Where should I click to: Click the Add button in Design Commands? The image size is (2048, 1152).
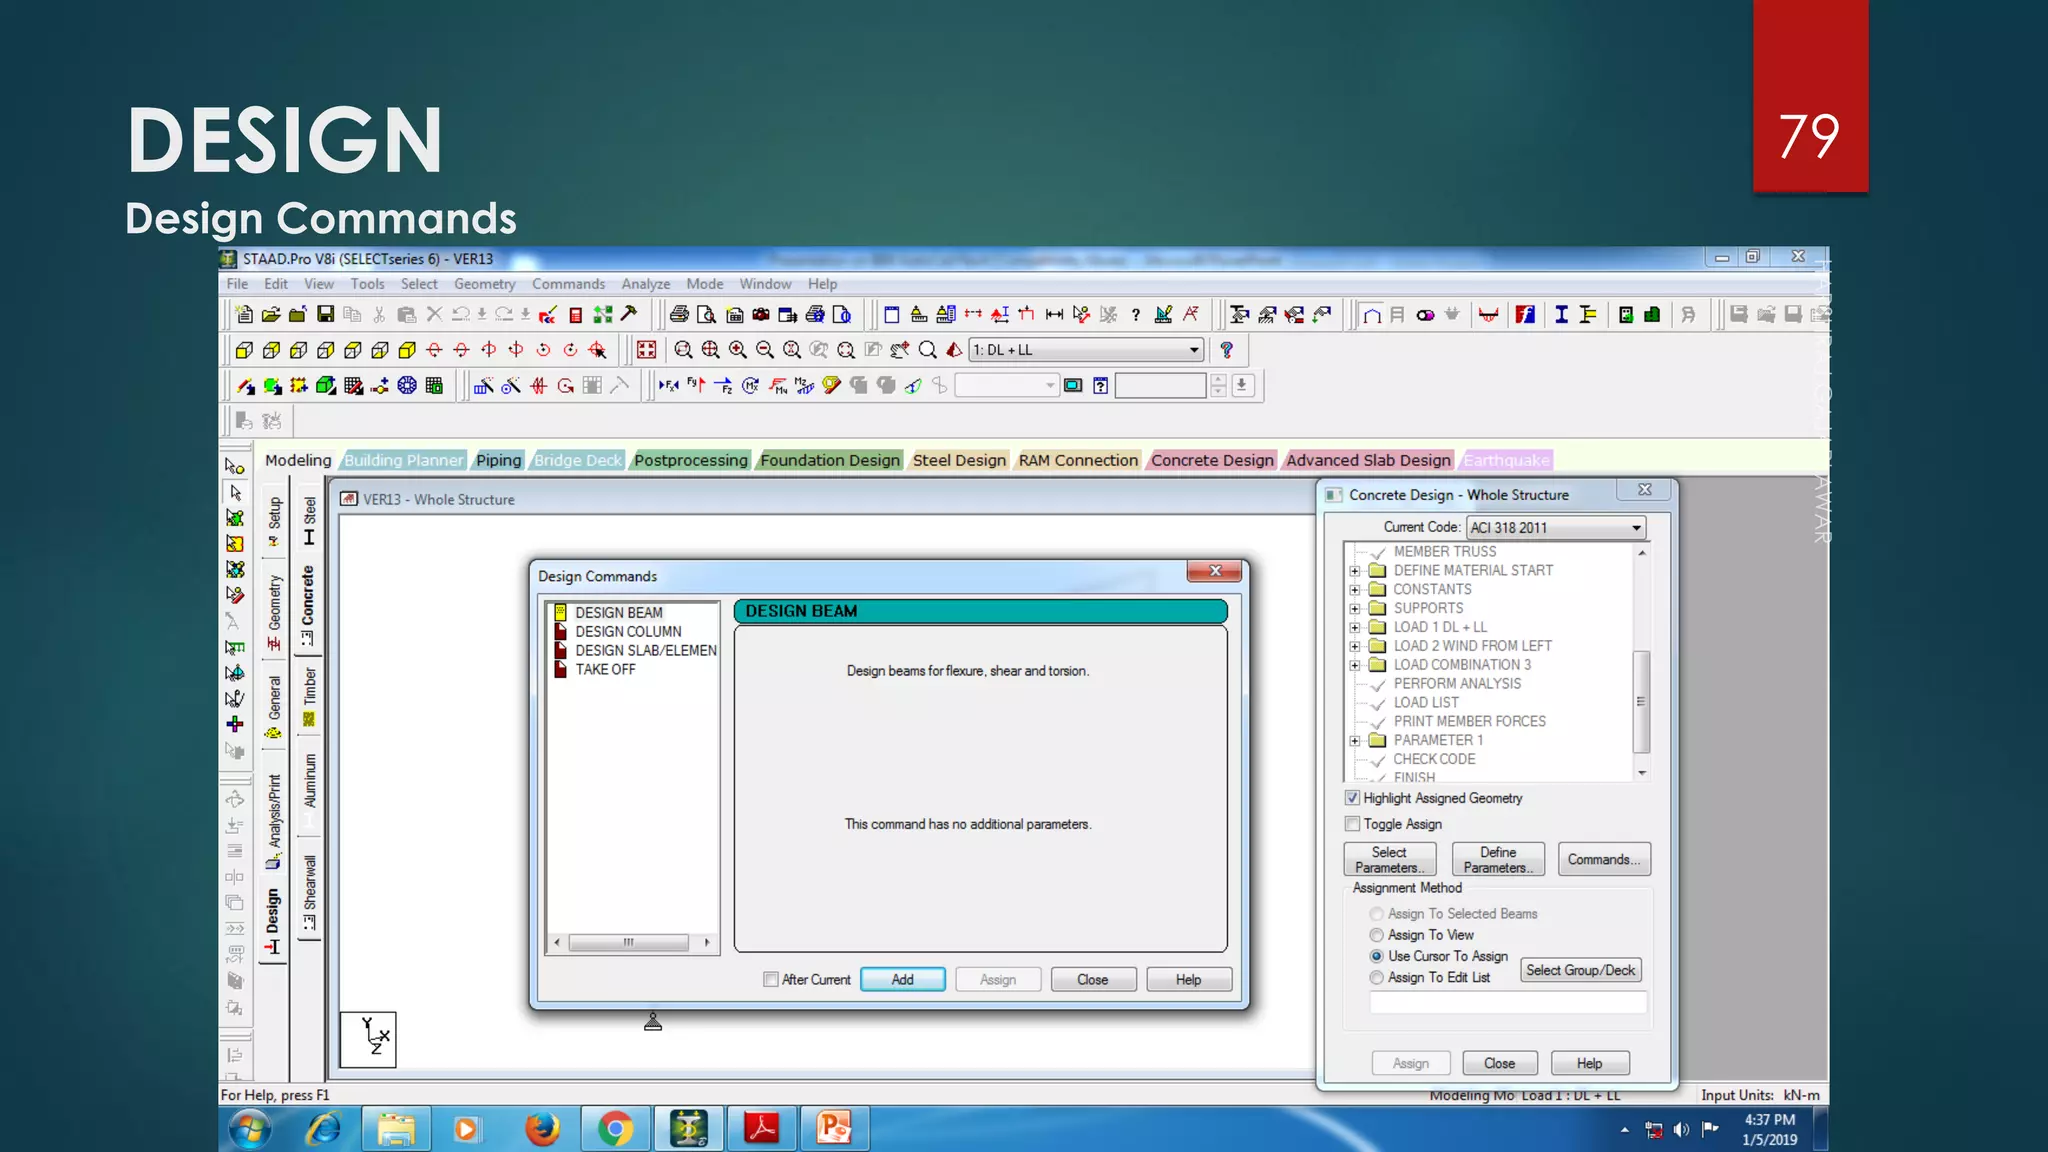(x=902, y=980)
